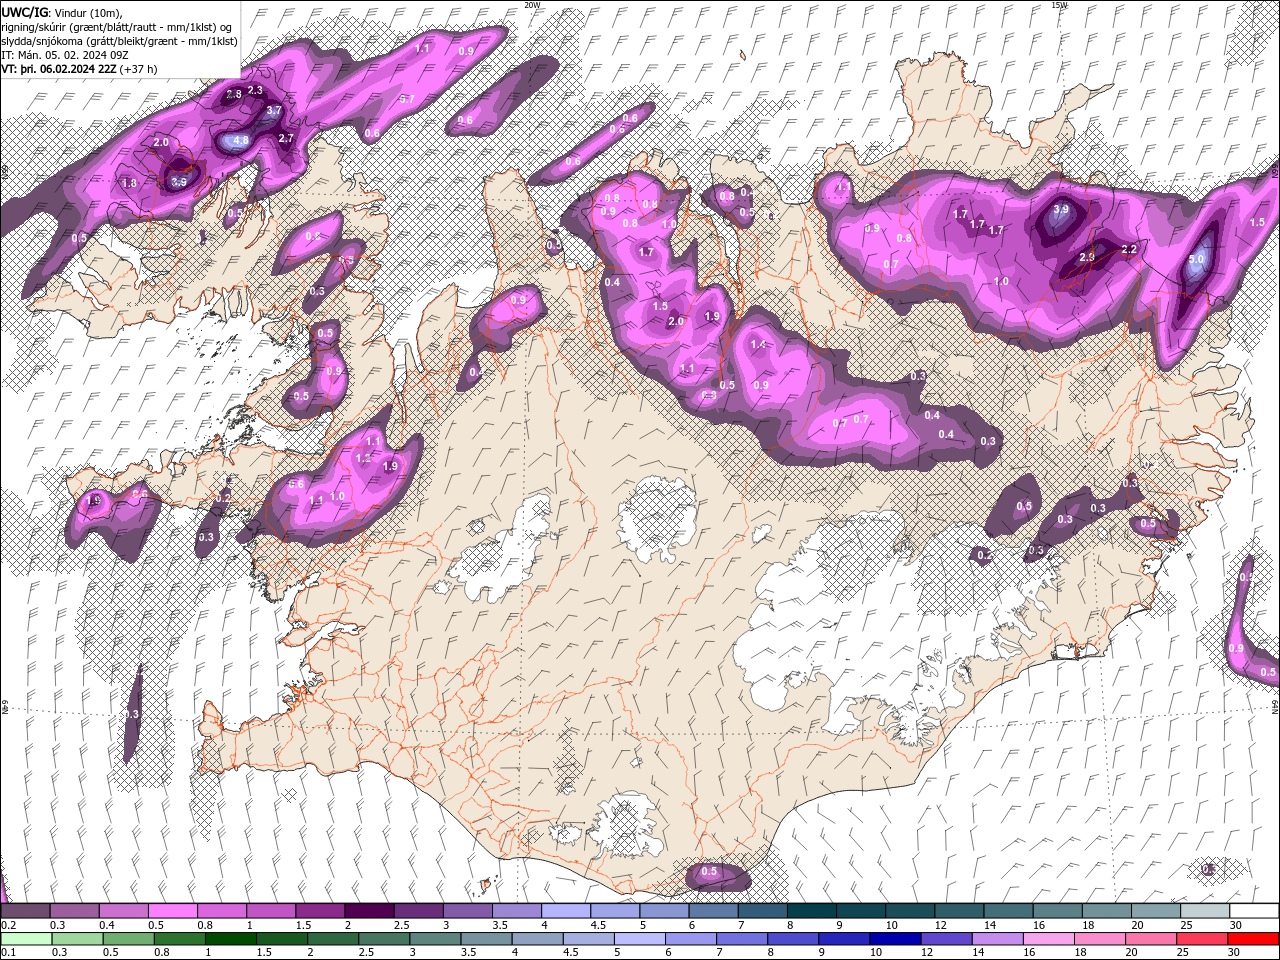Screen dimensions: 1280x960
Task: Click the darkest green swatch labeled 1 in lower legend
Action: 230,939
